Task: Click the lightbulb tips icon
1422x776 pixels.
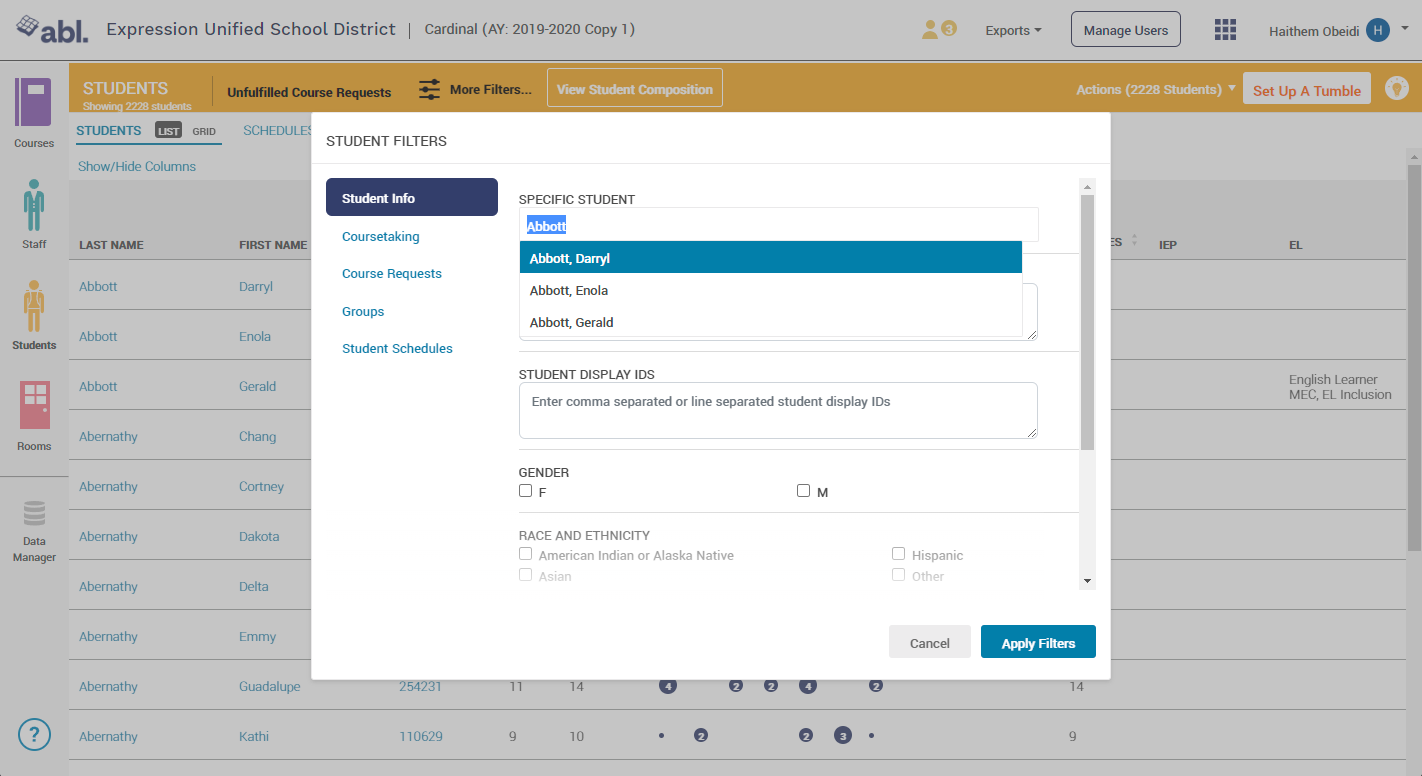Action: [1396, 89]
